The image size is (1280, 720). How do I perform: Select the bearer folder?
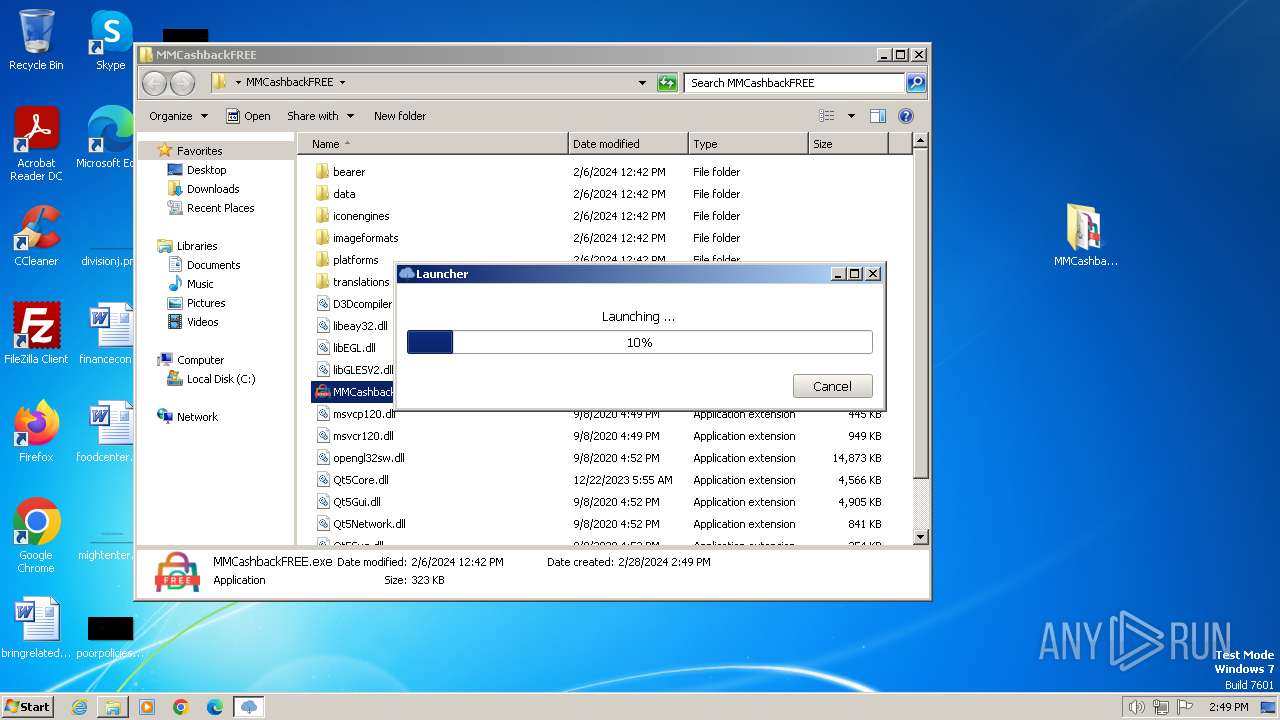coord(349,172)
